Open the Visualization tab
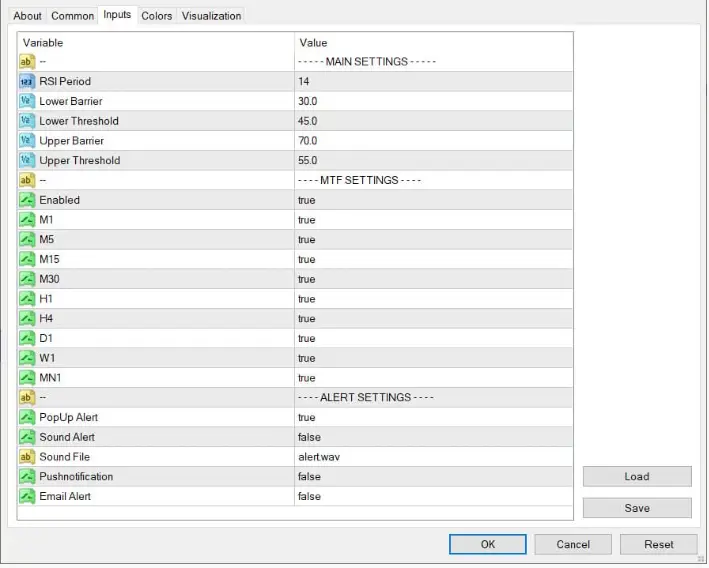709x568 pixels. 211,16
